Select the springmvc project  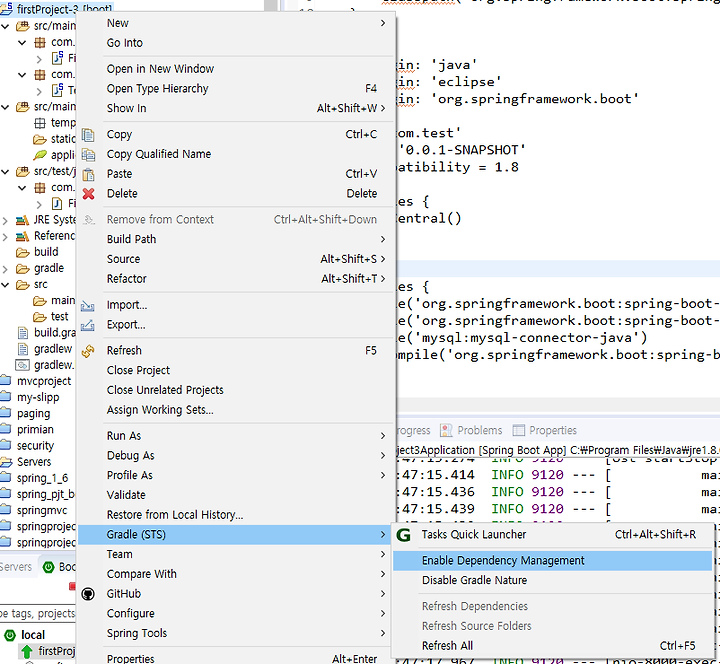(x=42, y=511)
